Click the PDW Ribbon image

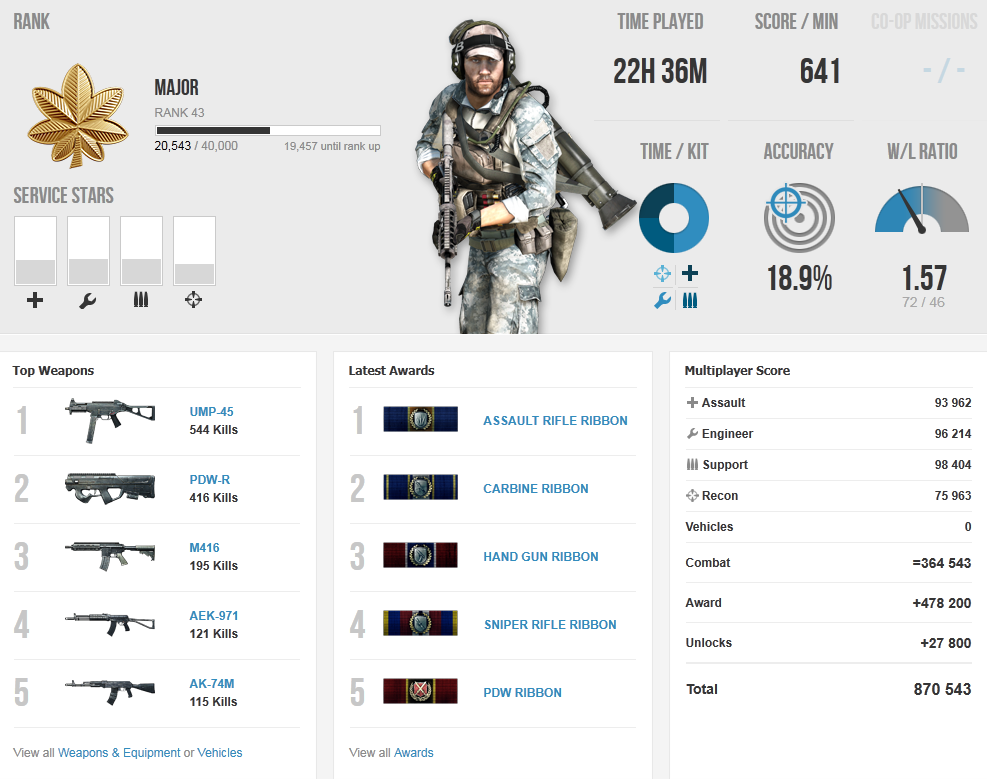click(420, 691)
